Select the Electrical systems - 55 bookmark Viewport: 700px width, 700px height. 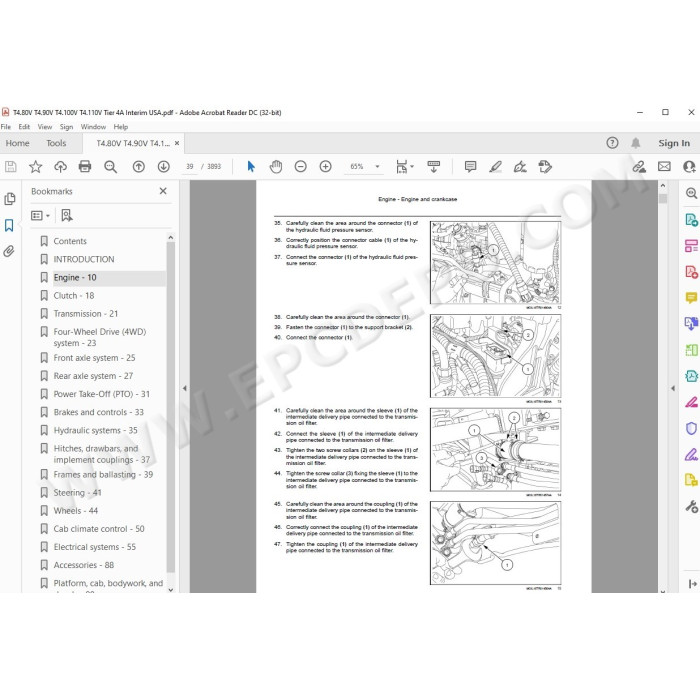coord(95,547)
